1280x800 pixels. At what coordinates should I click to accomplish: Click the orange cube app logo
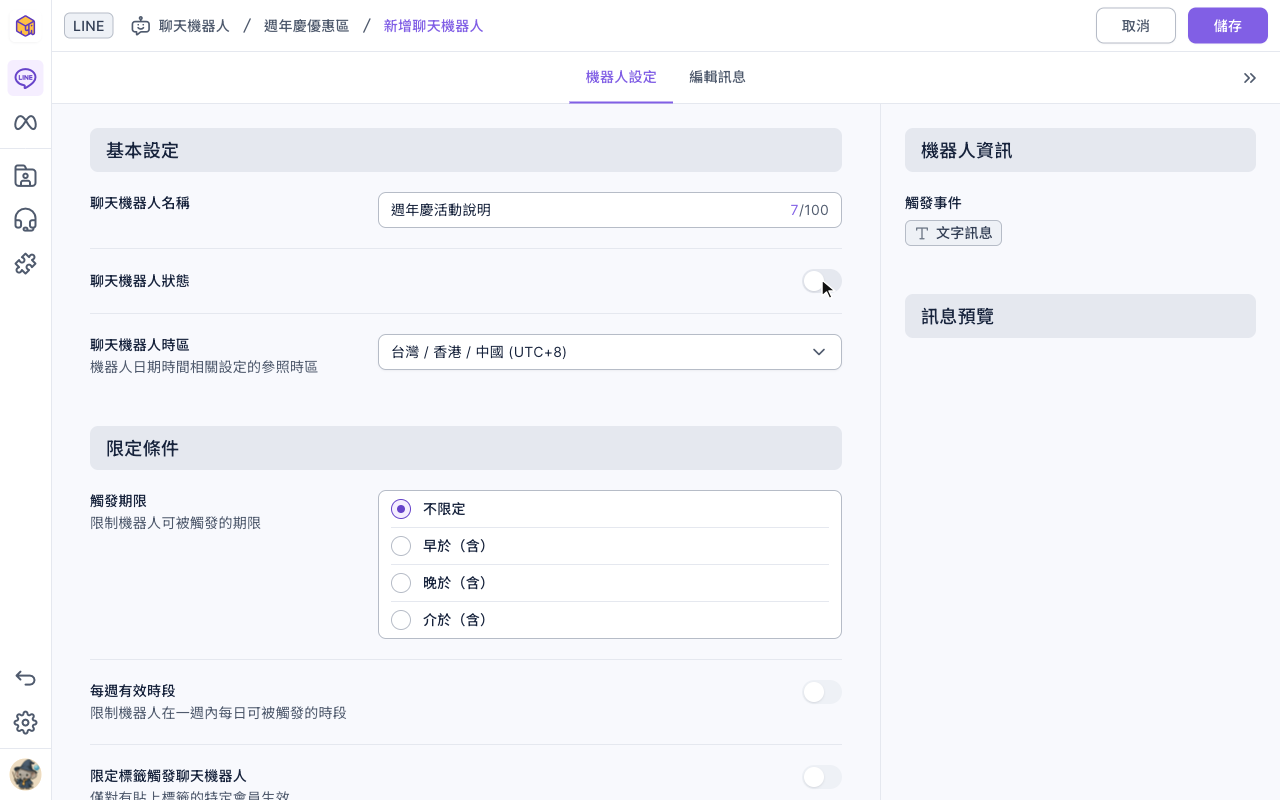25,26
